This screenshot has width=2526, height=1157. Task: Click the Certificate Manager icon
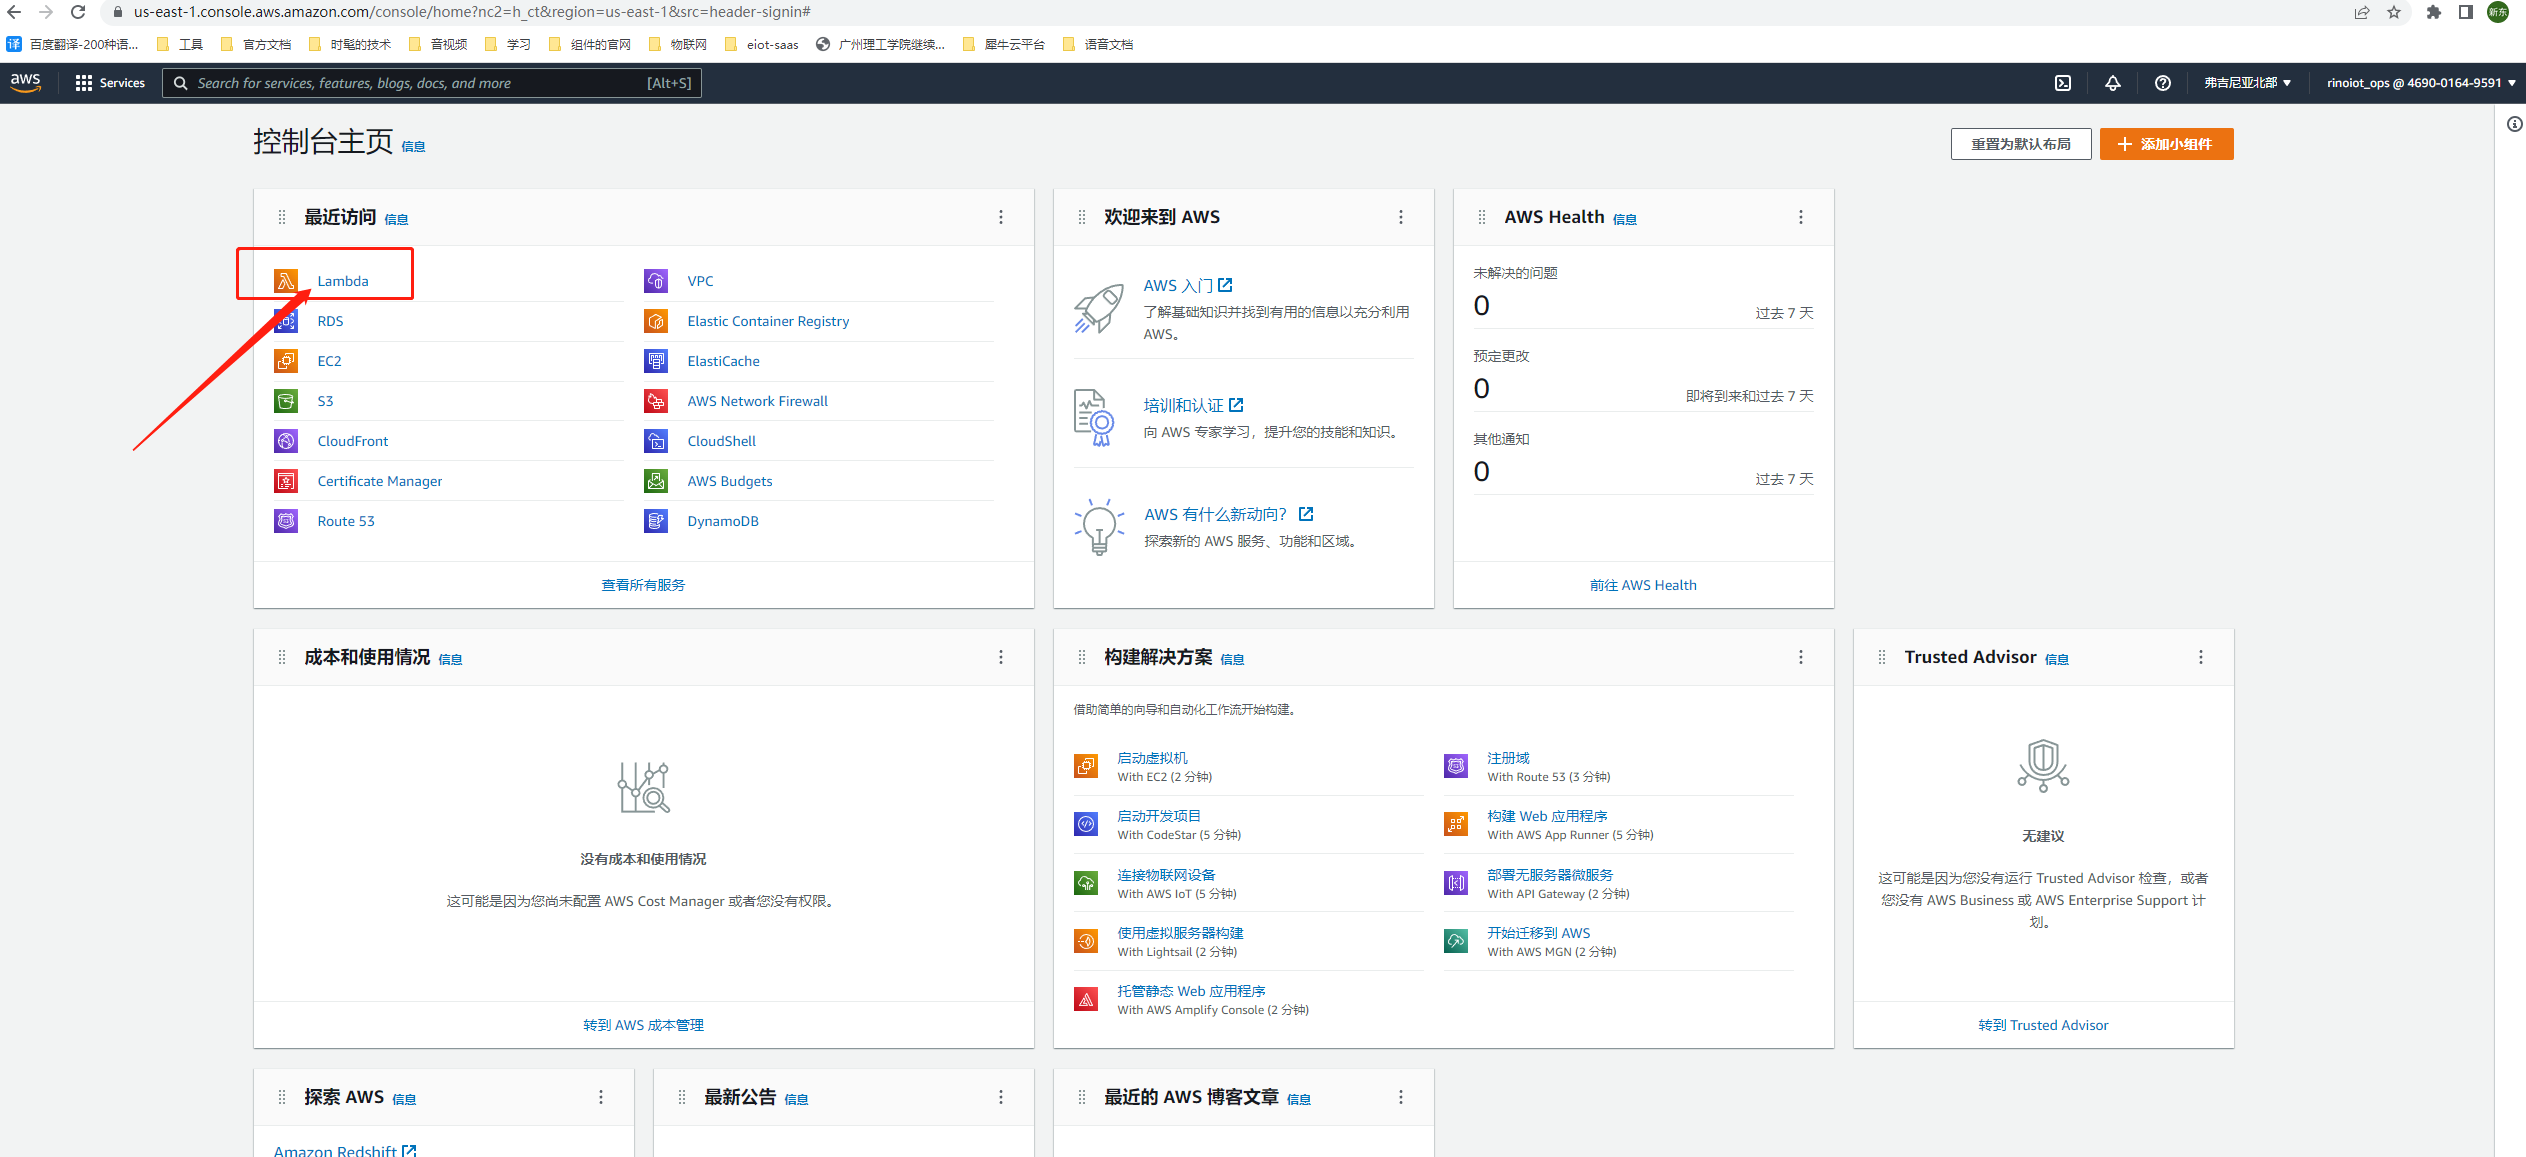pos(286,481)
